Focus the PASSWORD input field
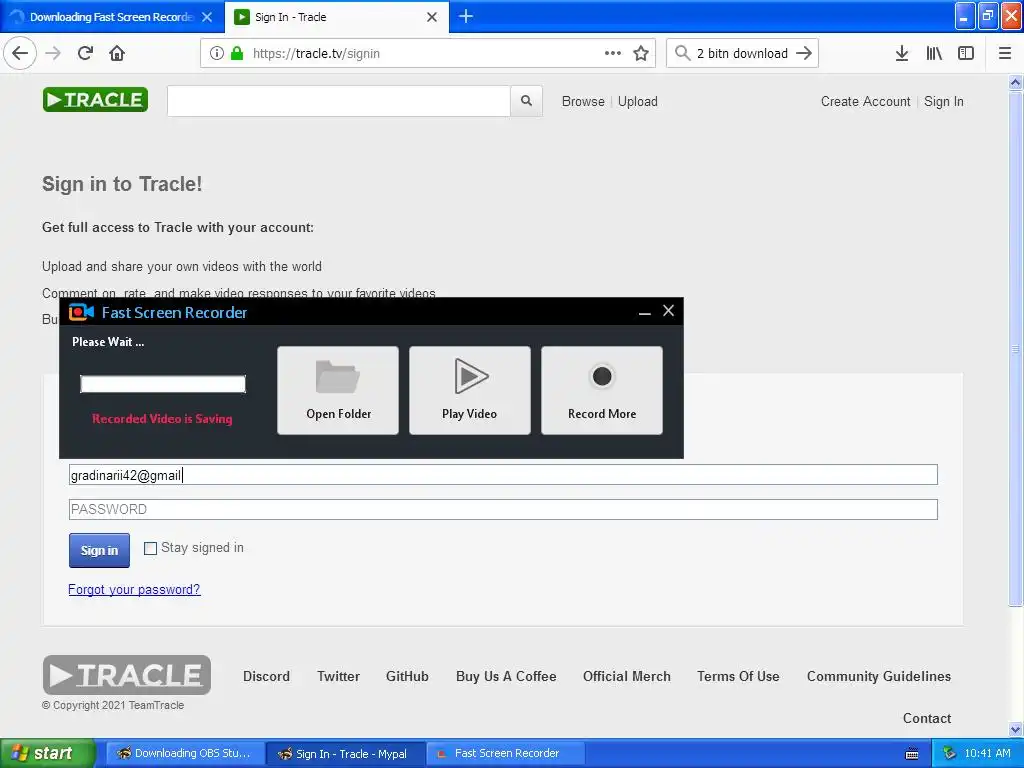1024x768 pixels. 503,509
